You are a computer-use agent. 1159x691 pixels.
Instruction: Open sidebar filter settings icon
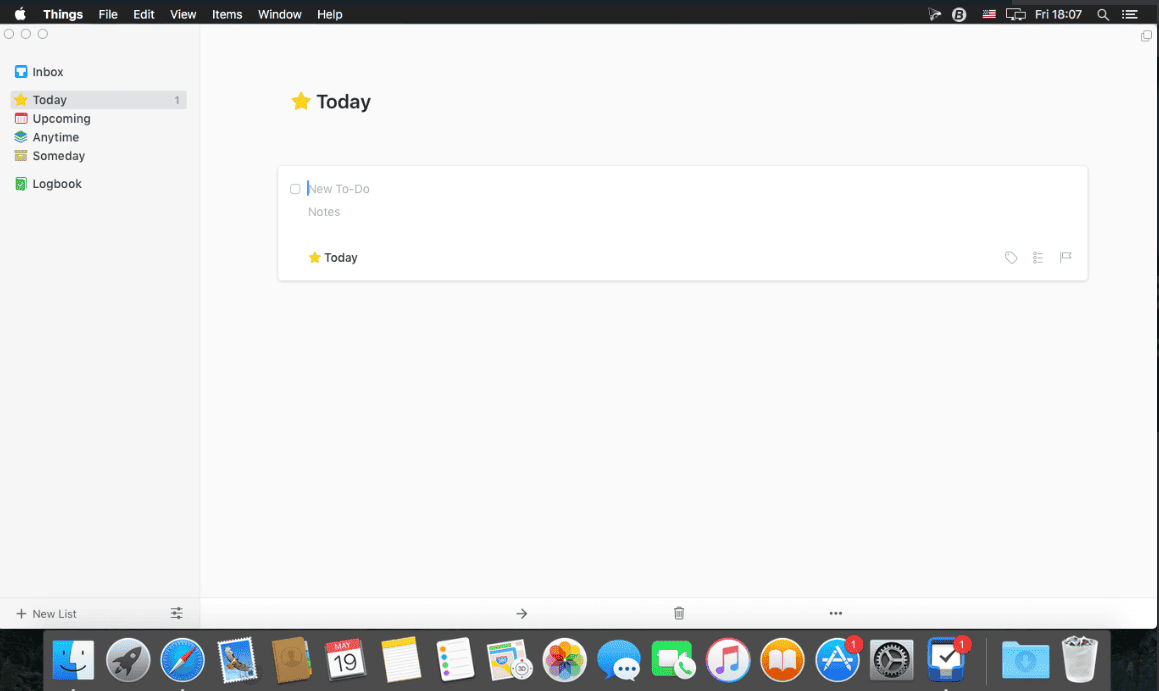(x=177, y=613)
